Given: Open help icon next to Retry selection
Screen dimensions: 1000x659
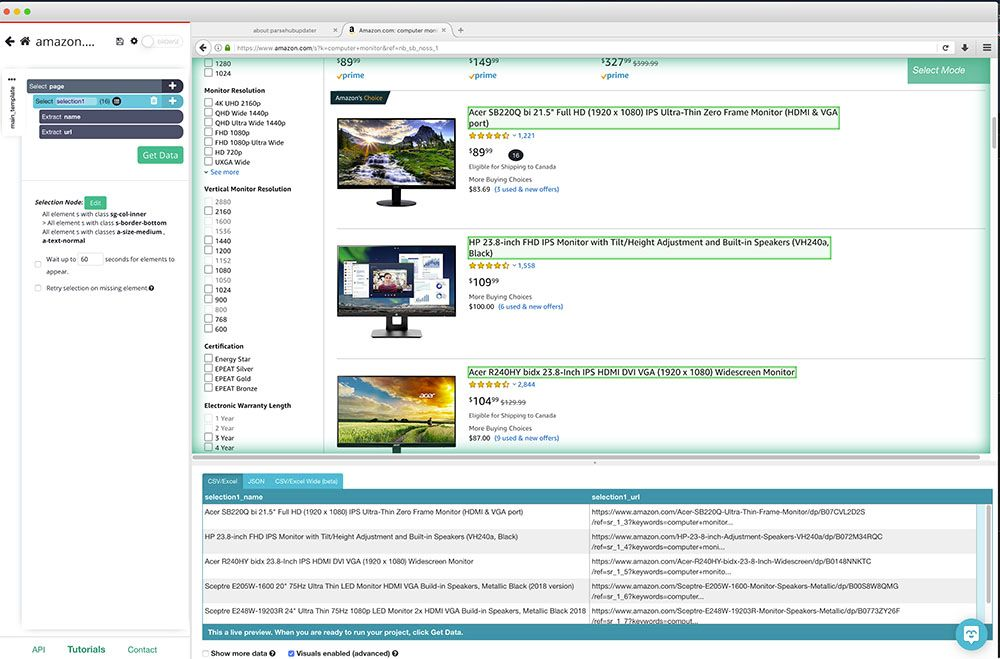Looking at the screenshot, I should [x=151, y=288].
